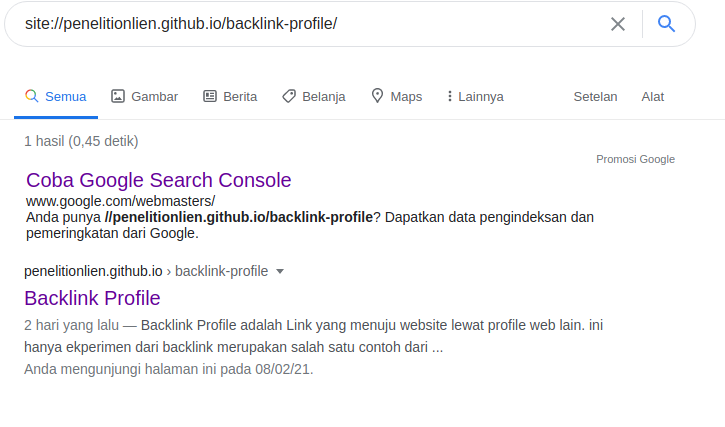The width and height of the screenshot is (725, 427).
Task: Expand the Lainnya menu
Action: pos(475,97)
